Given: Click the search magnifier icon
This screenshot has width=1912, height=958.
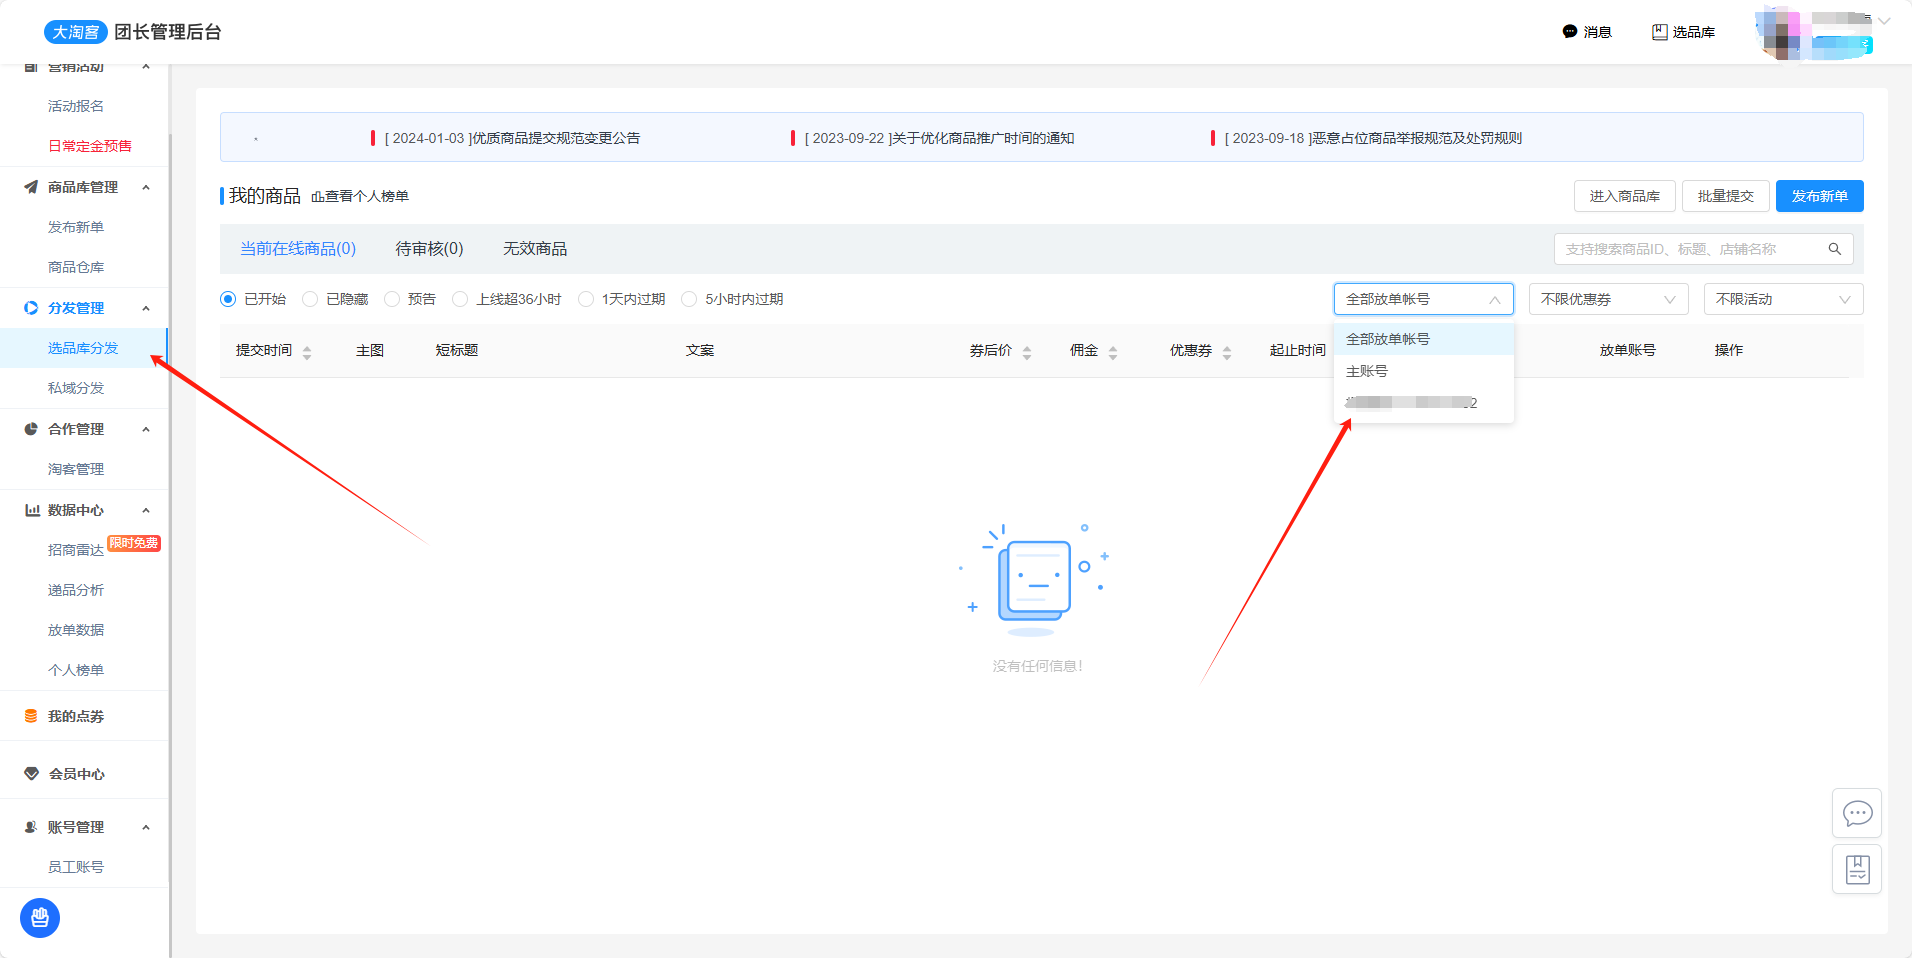Looking at the screenshot, I should pos(1834,249).
